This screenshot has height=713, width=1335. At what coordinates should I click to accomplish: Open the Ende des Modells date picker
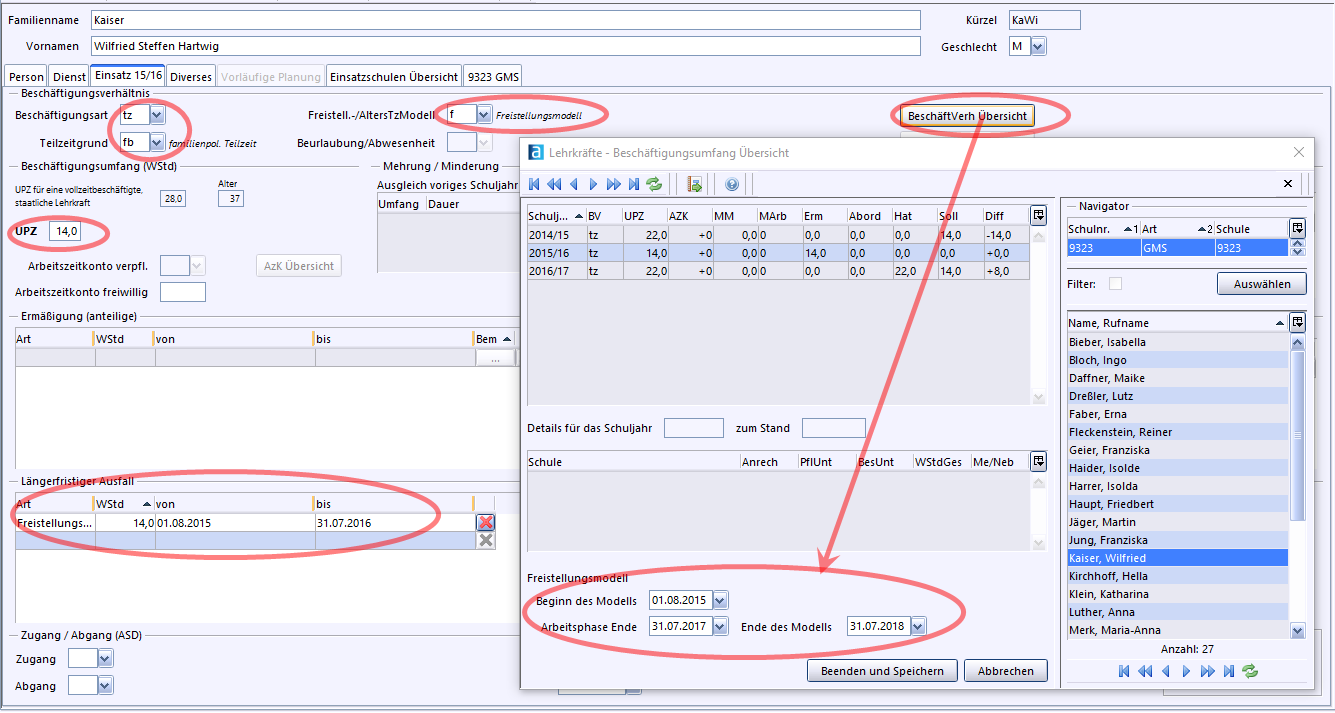(918, 627)
